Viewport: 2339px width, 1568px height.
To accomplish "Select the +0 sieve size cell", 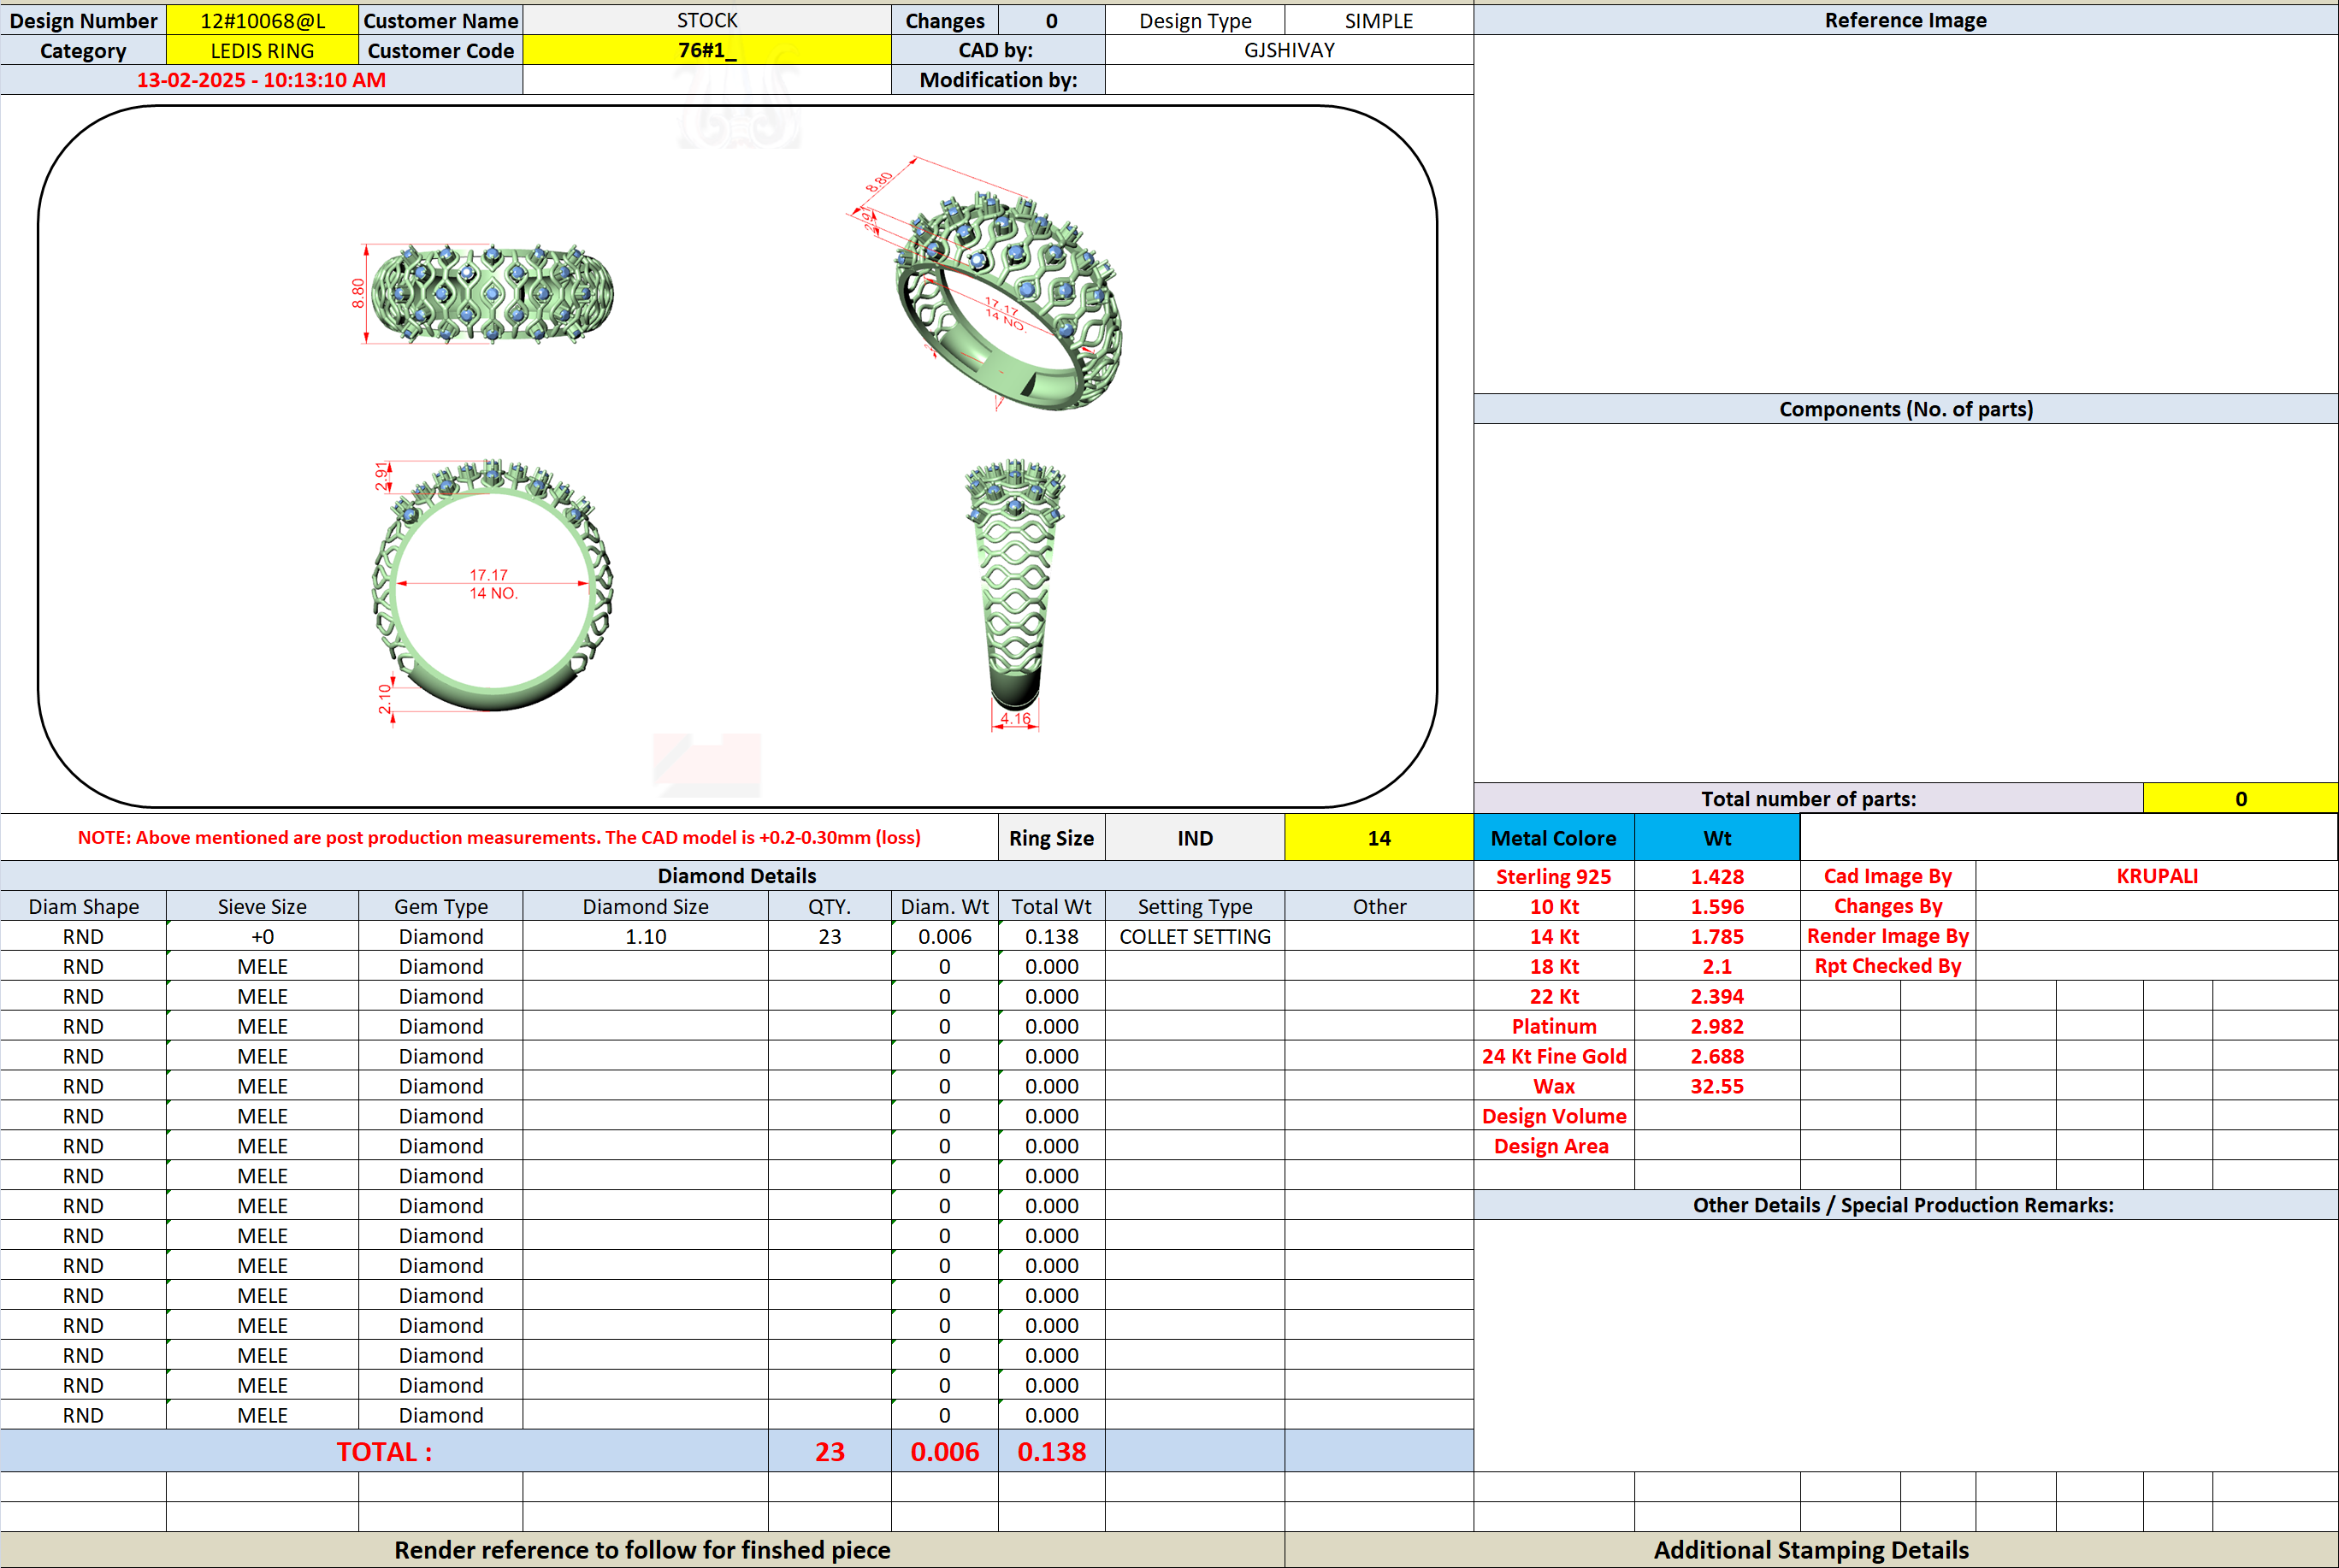I will click(262, 936).
